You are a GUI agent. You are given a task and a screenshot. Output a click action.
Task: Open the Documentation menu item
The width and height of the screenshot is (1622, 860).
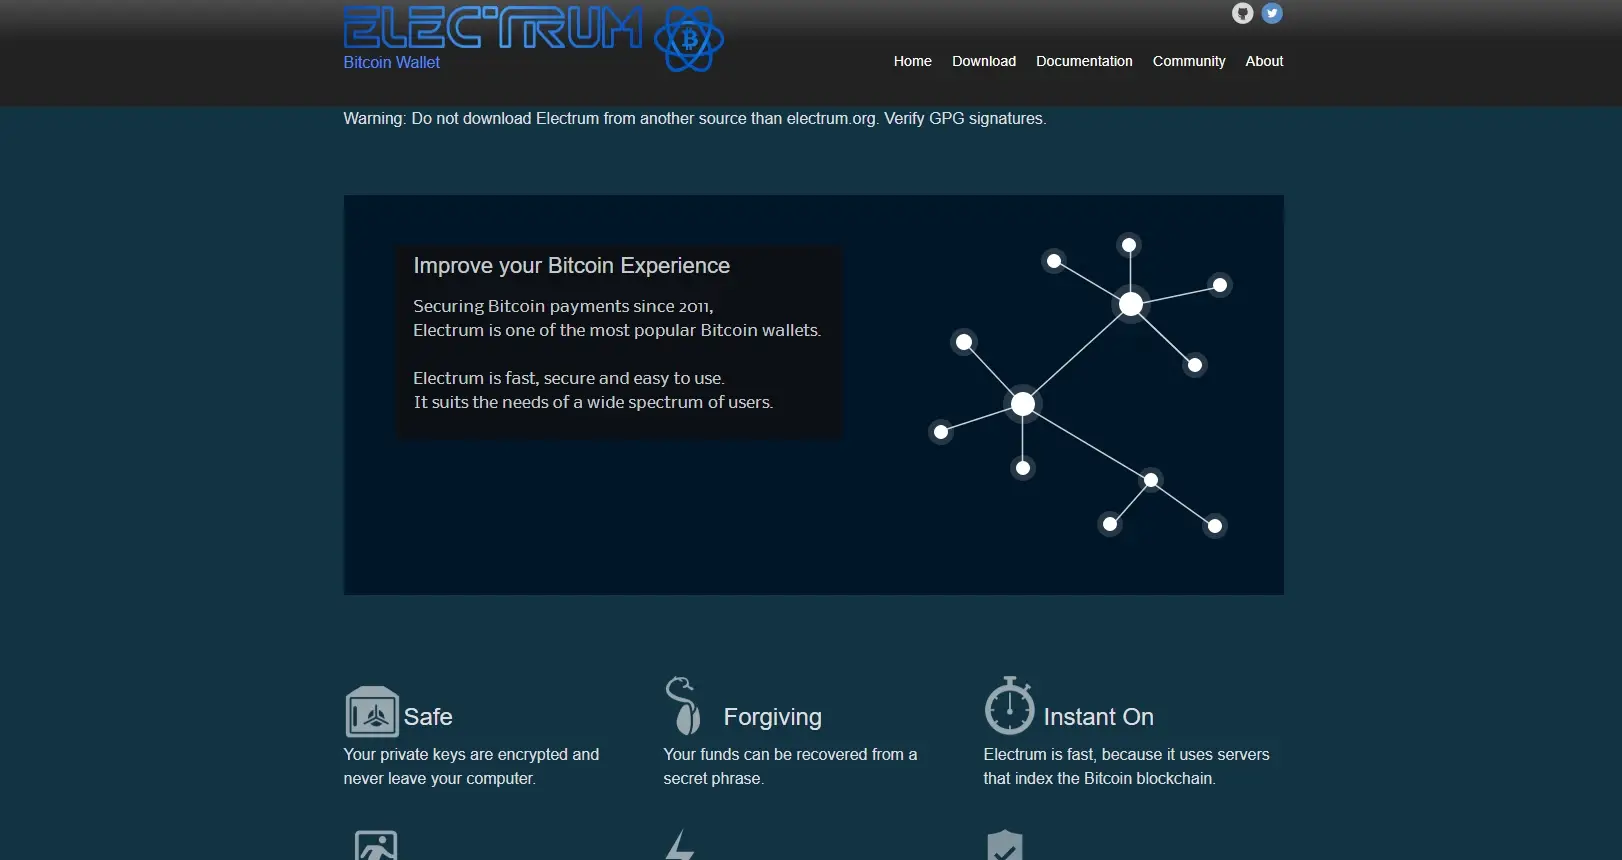pos(1084,61)
